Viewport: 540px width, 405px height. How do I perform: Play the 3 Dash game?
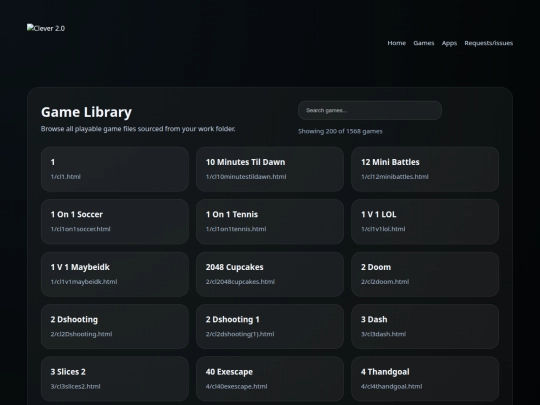click(x=425, y=326)
